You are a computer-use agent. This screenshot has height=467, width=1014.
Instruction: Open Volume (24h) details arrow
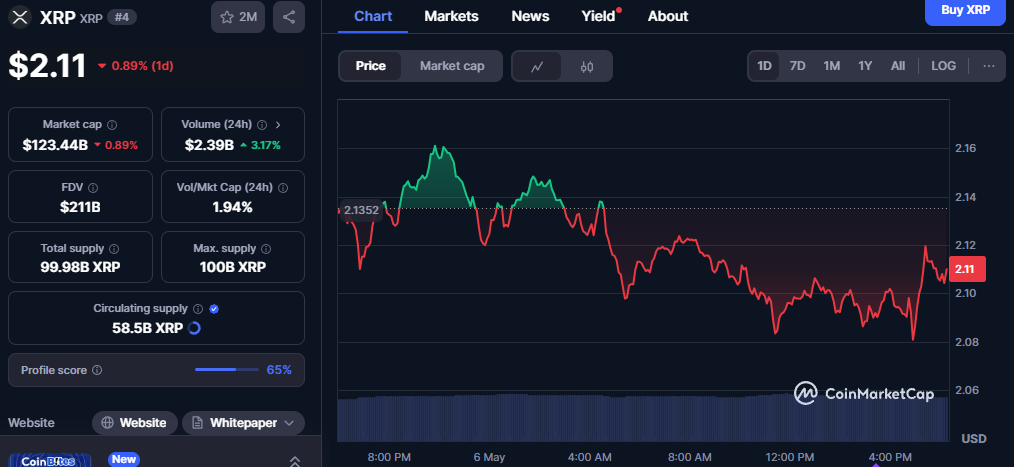[x=279, y=125]
